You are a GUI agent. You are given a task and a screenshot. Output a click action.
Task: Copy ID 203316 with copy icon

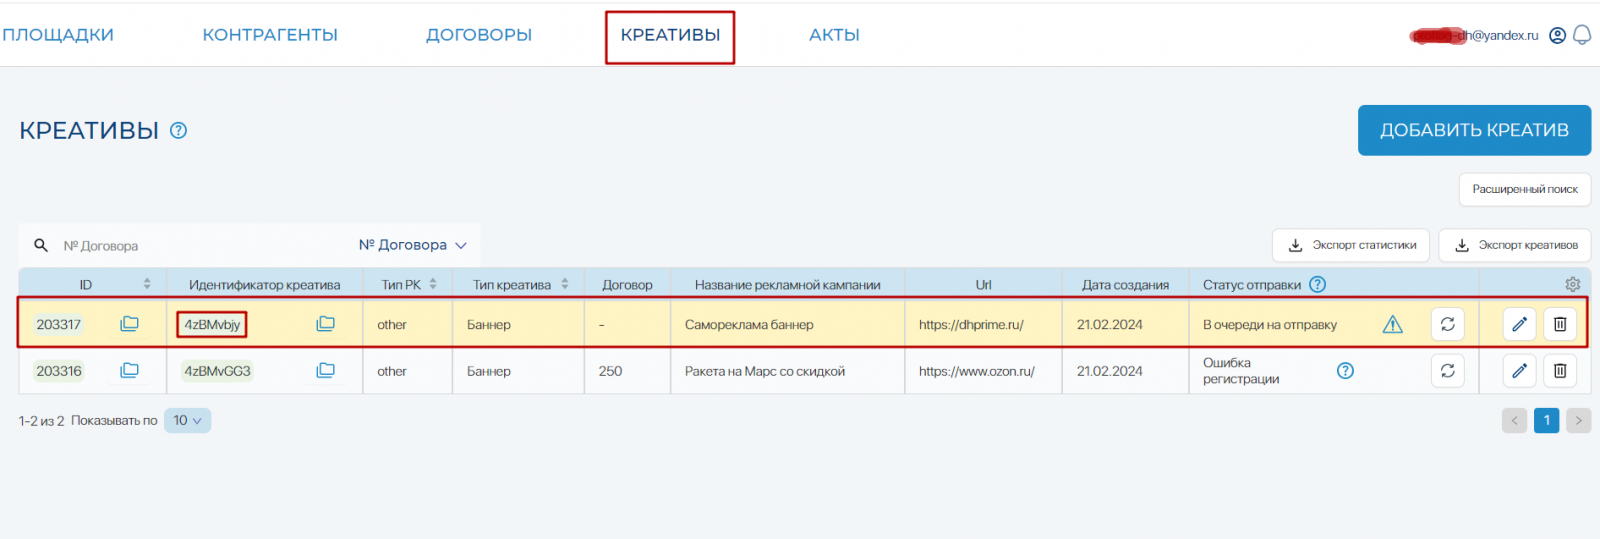pyautogui.click(x=129, y=371)
